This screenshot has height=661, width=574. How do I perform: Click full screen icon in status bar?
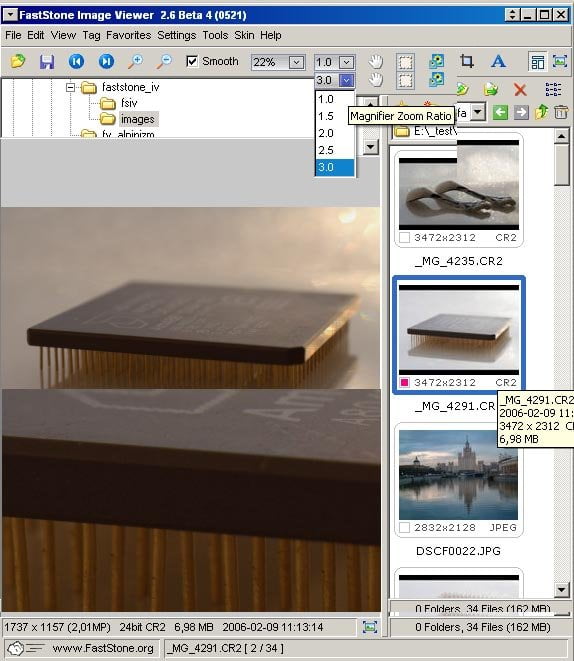click(x=370, y=627)
